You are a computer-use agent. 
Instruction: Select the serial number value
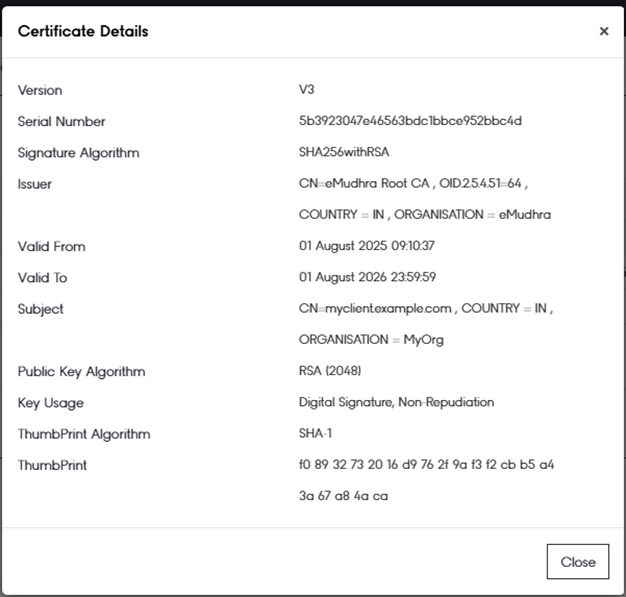pos(410,121)
